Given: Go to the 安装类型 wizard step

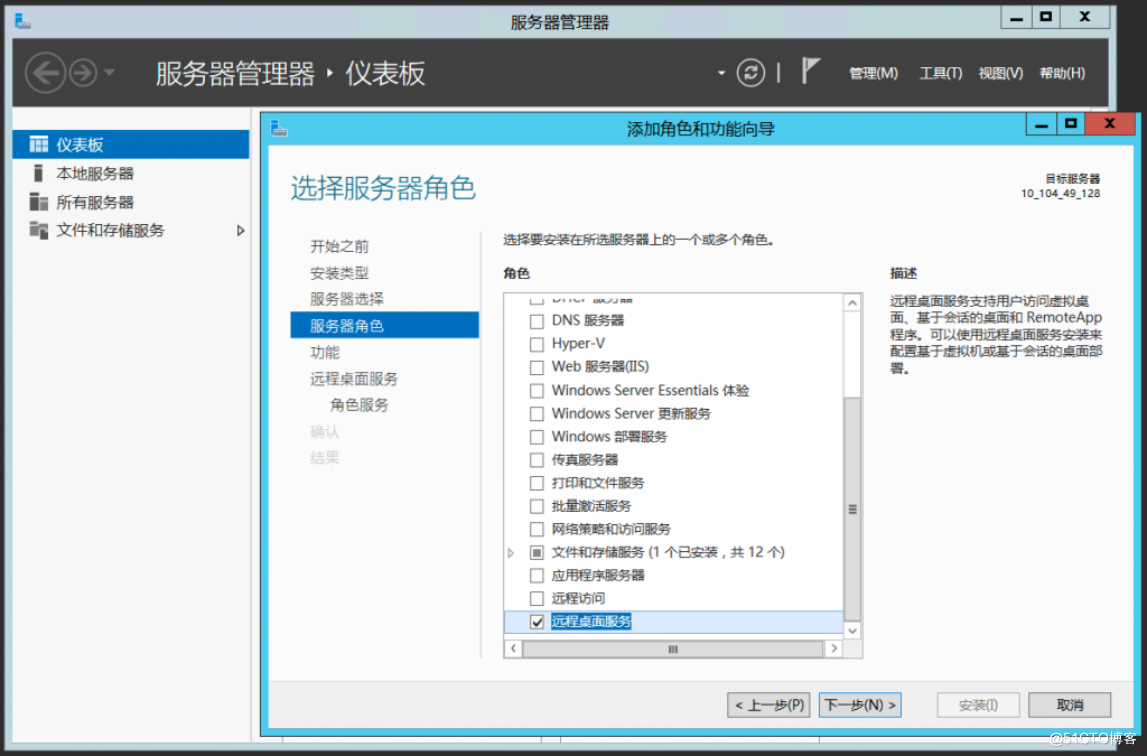Looking at the screenshot, I should point(339,273).
